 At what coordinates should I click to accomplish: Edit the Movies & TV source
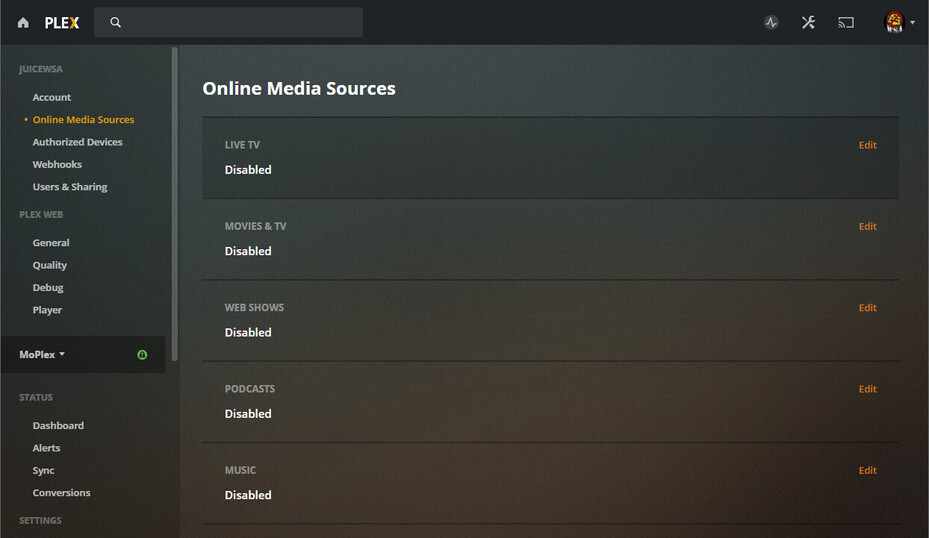[867, 226]
